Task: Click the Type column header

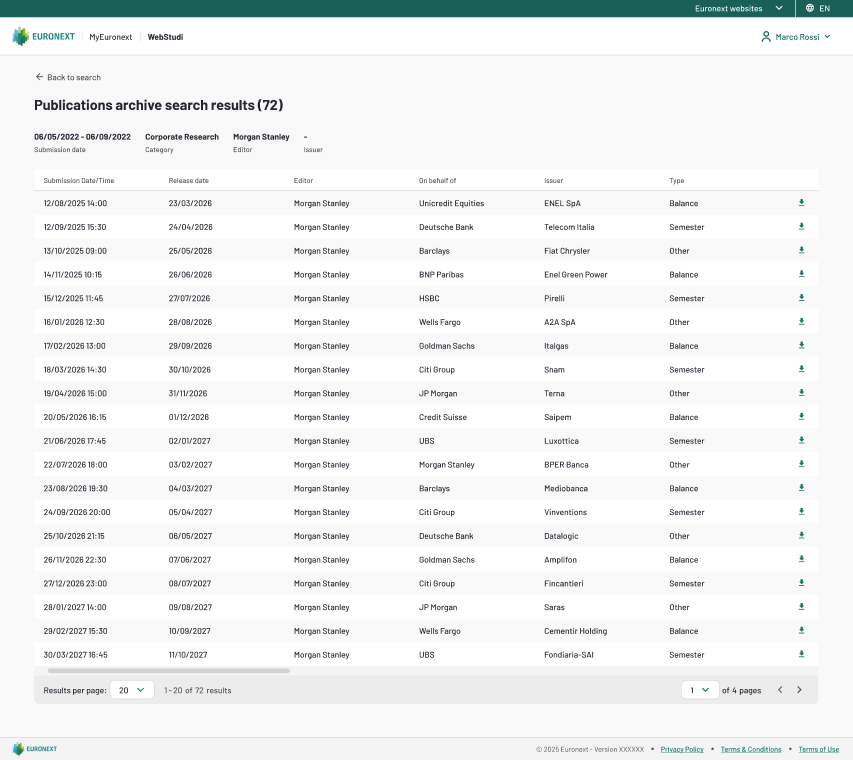Action: 677,181
